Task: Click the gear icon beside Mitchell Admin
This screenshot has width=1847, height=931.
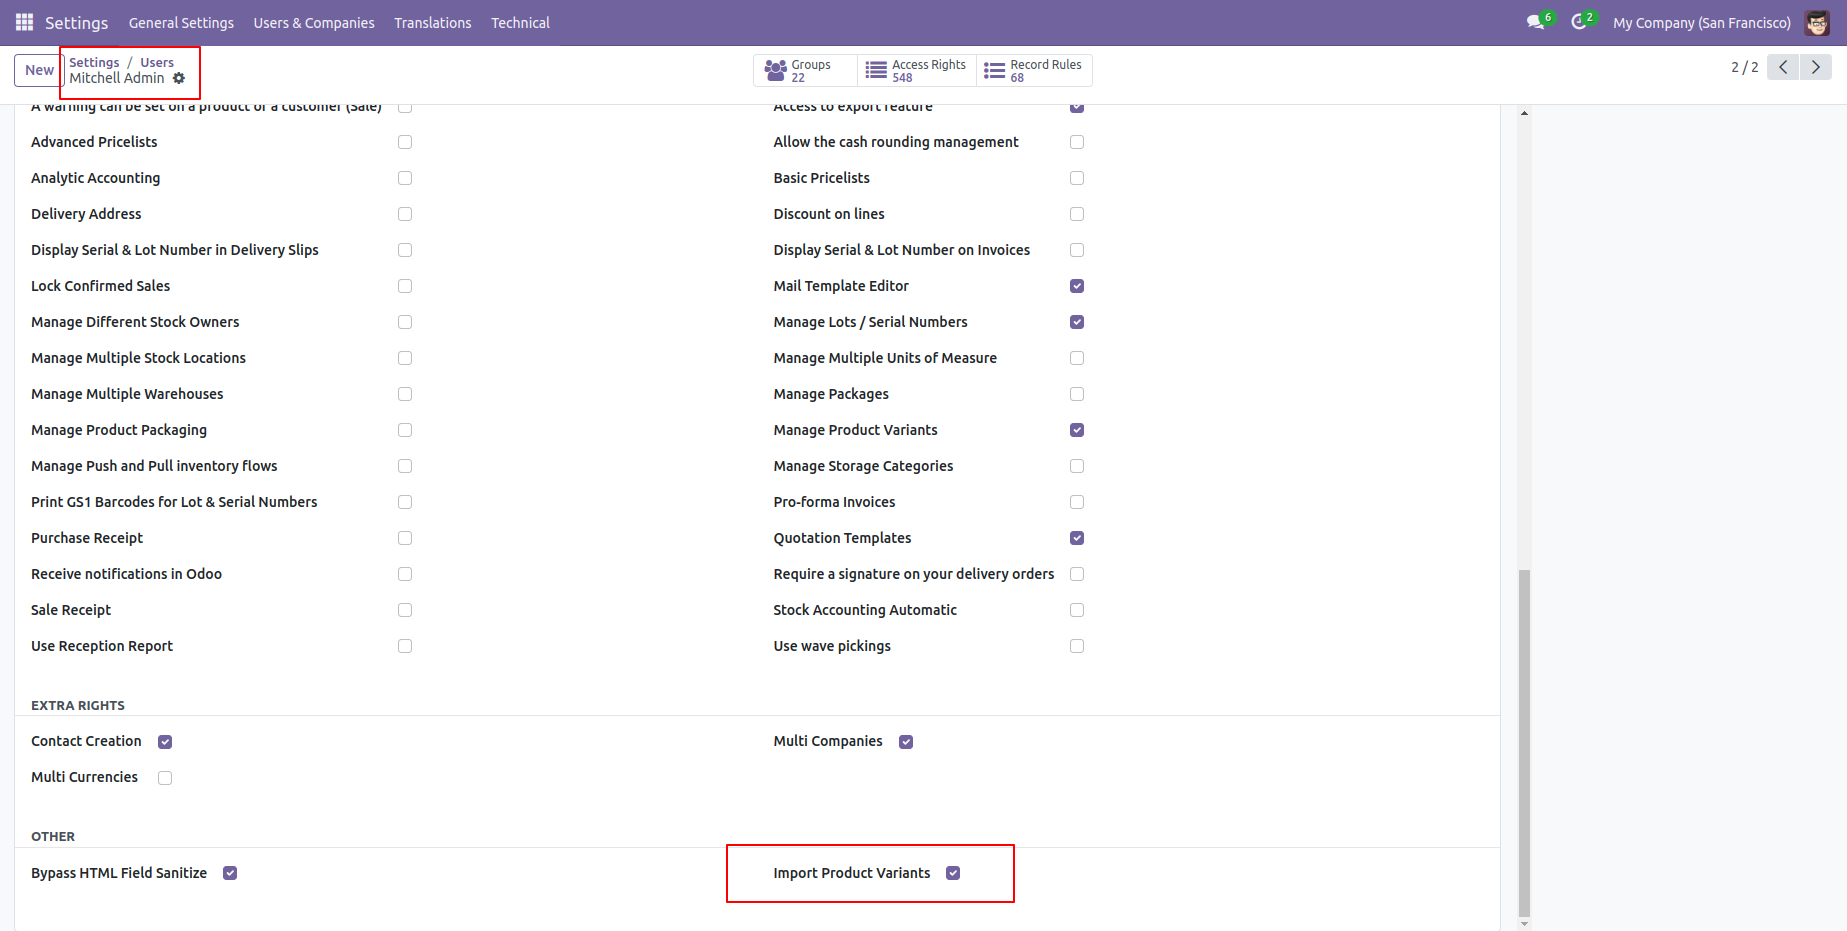Action: [x=179, y=78]
